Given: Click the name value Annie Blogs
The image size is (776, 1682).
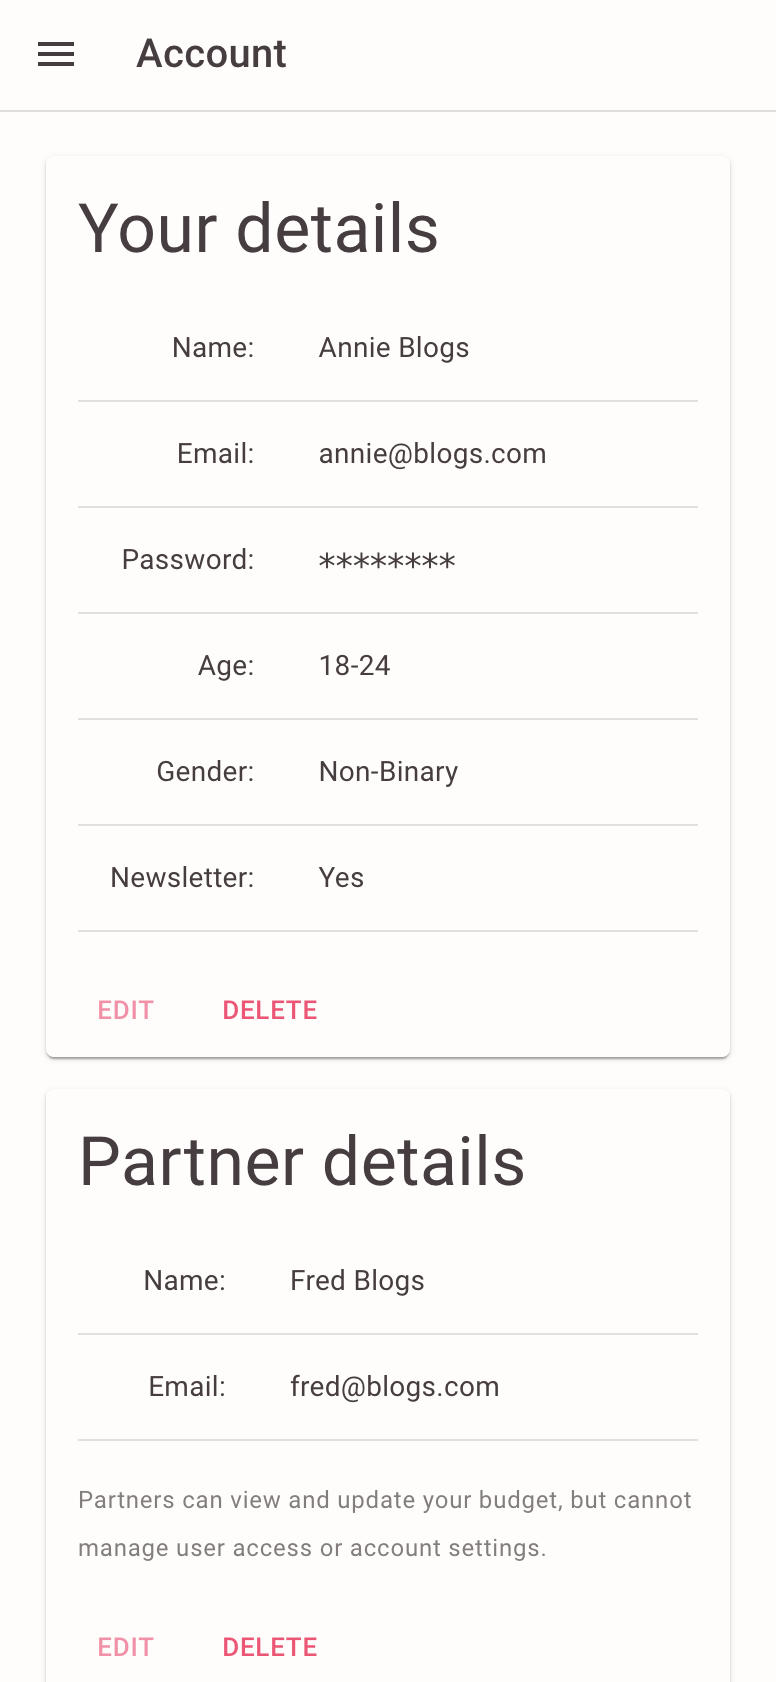Looking at the screenshot, I should tap(394, 348).
